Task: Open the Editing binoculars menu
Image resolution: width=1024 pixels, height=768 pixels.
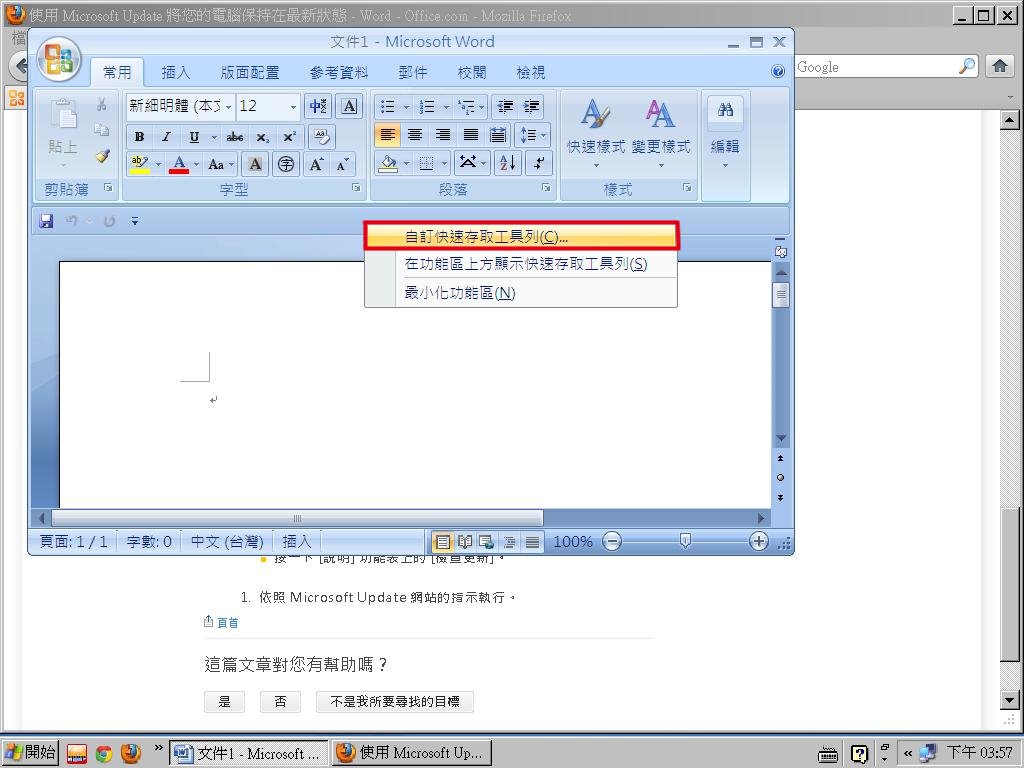Action: [x=725, y=133]
